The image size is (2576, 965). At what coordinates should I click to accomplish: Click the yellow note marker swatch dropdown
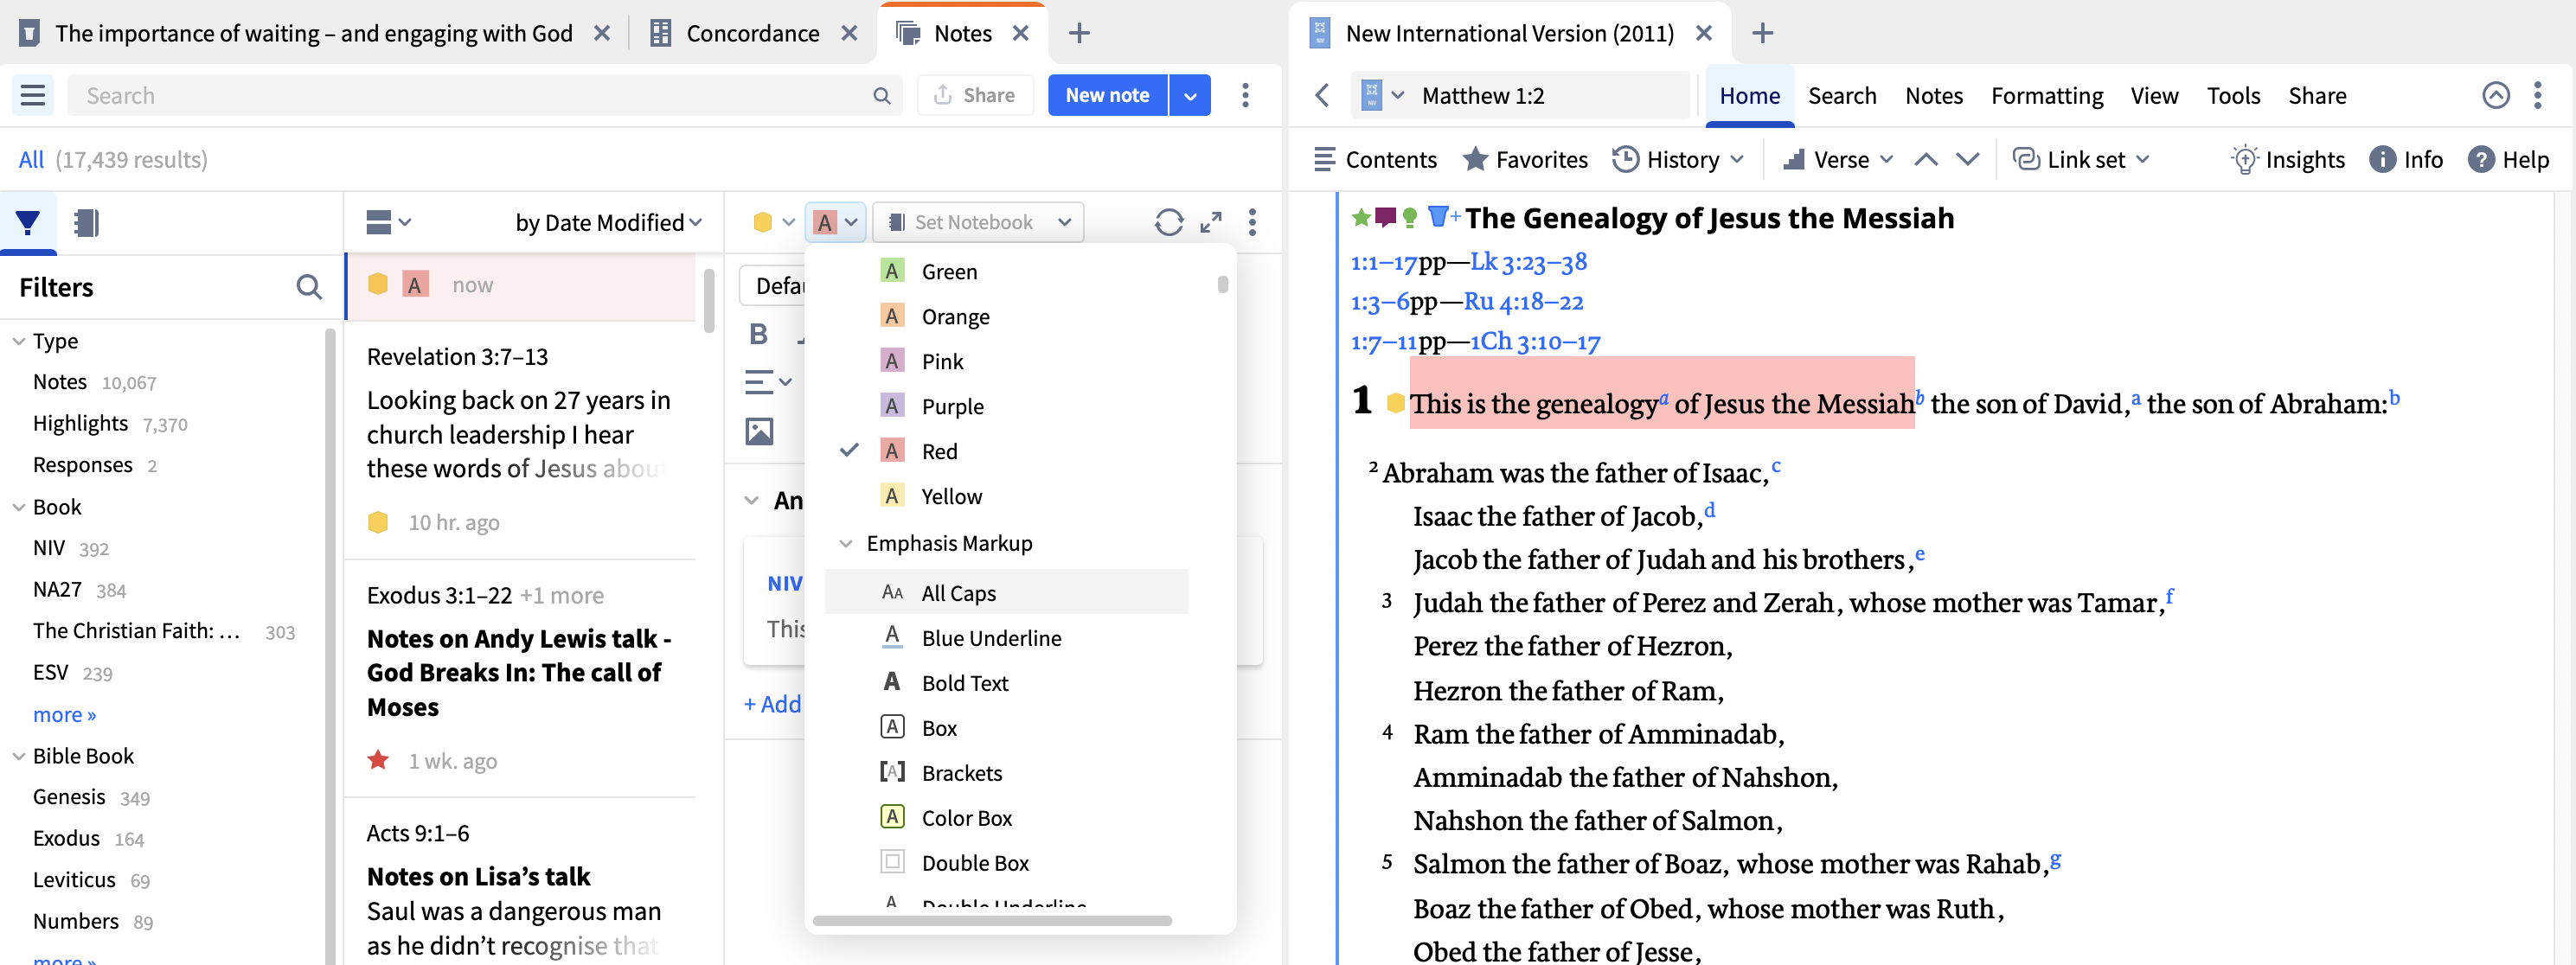click(x=773, y=222)
